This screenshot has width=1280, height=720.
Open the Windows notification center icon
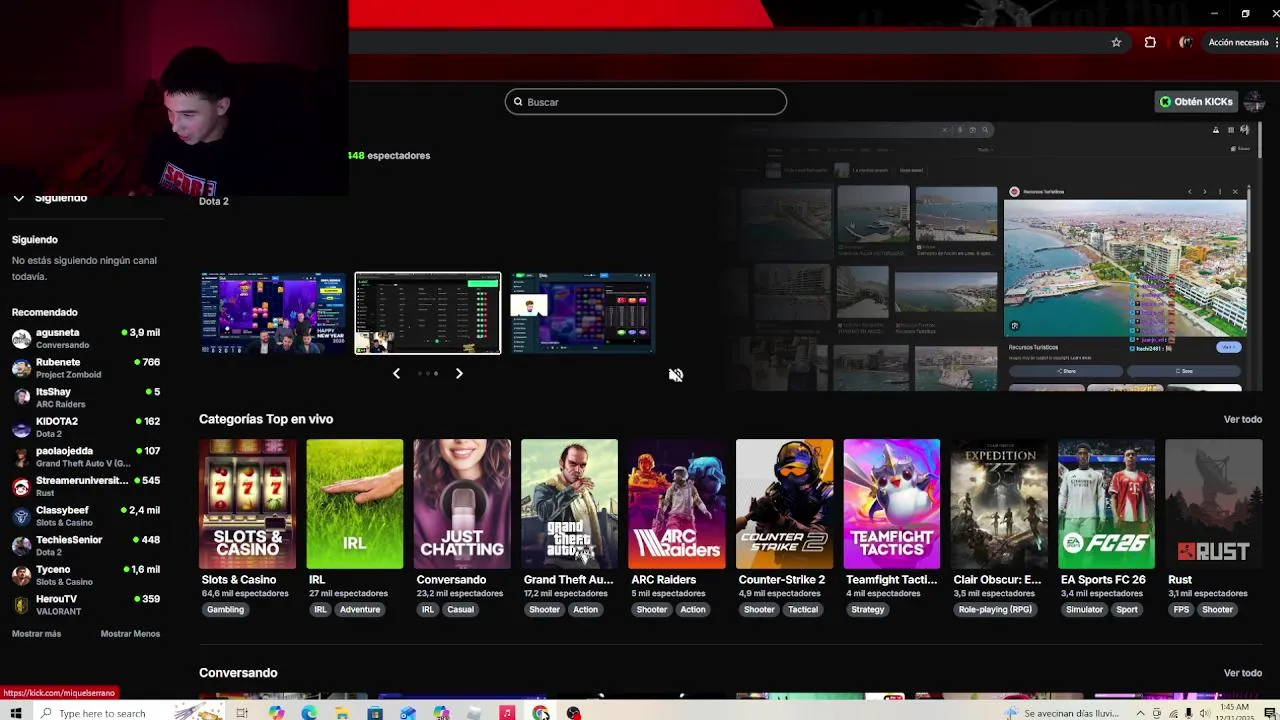tap(1270, 713)
